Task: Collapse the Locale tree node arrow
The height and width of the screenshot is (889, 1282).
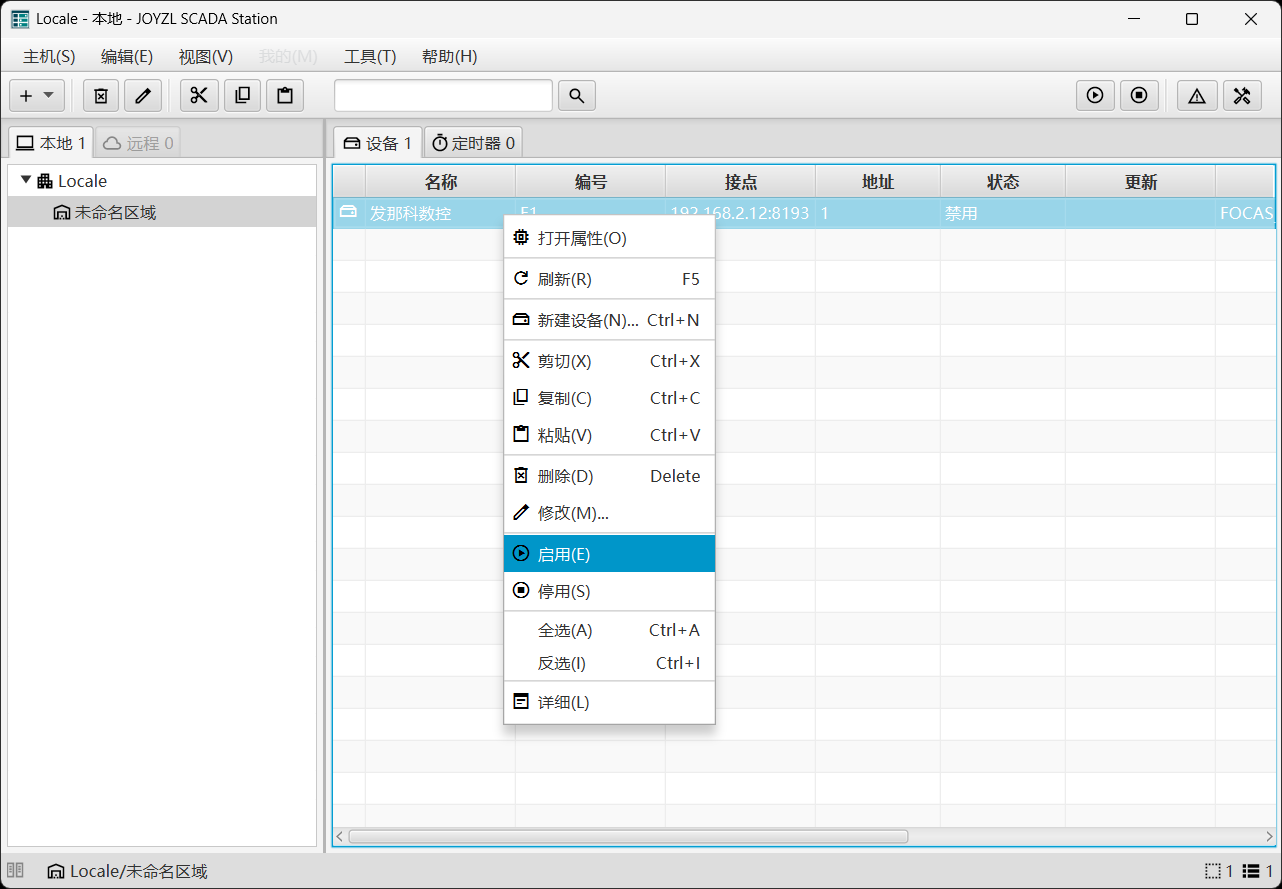Action: click(26, 180)
